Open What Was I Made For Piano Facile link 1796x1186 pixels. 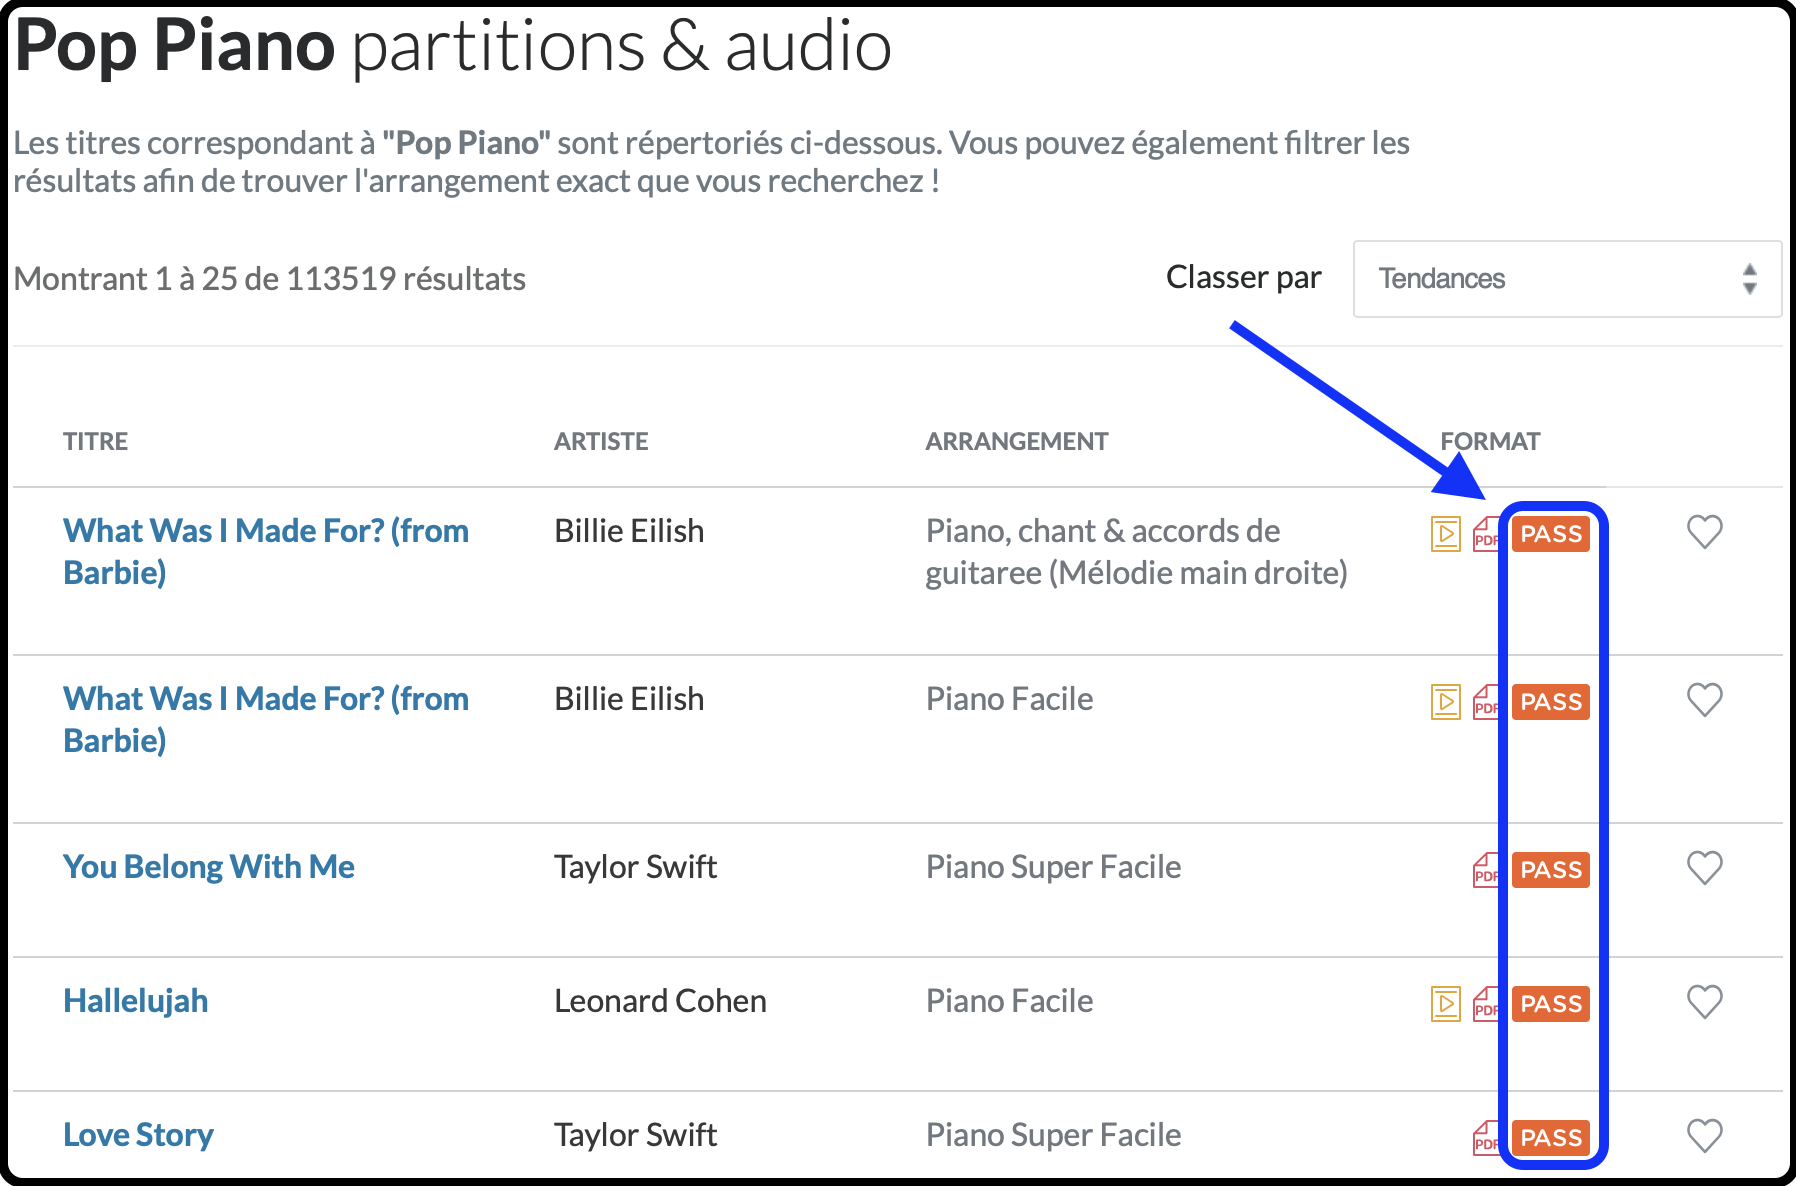(x=266, y=720)
